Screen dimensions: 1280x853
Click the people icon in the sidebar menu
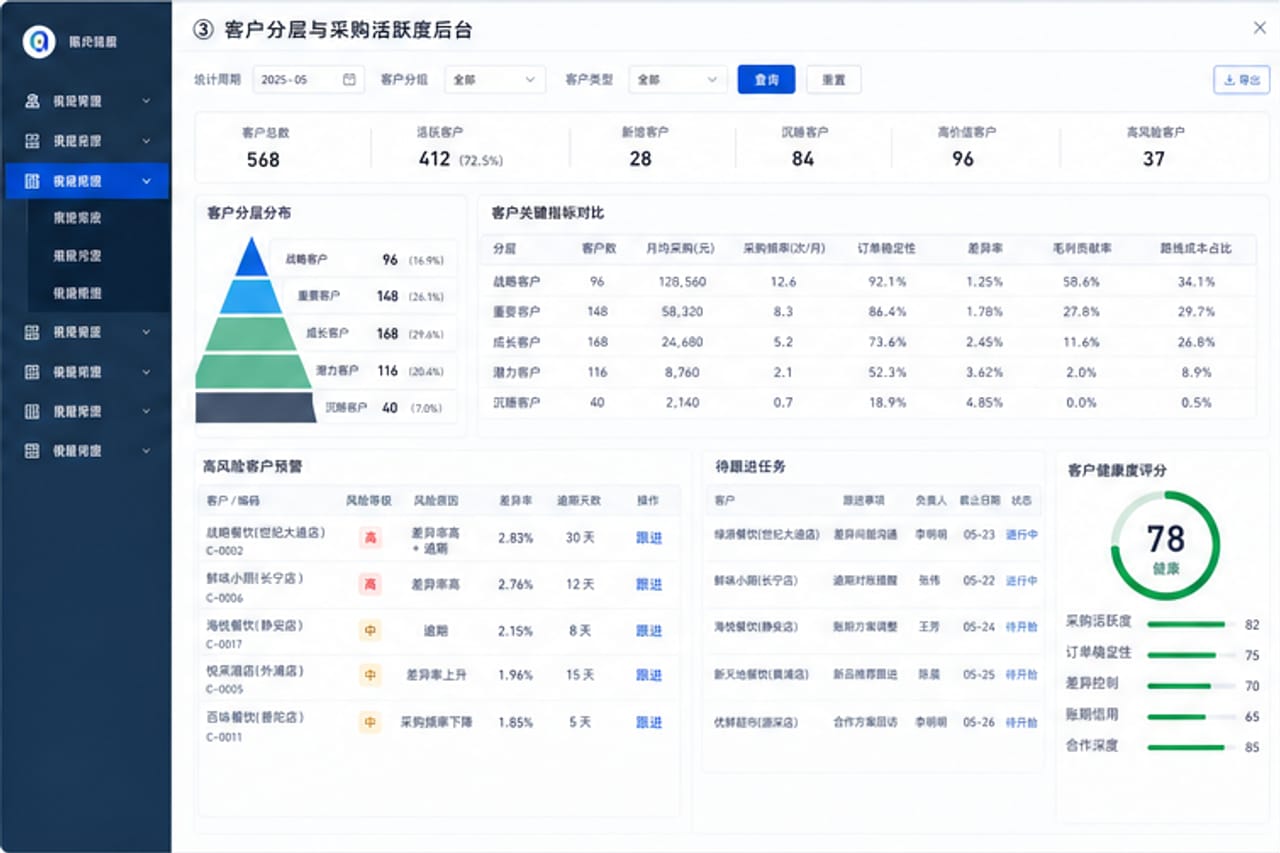(33, 101)
